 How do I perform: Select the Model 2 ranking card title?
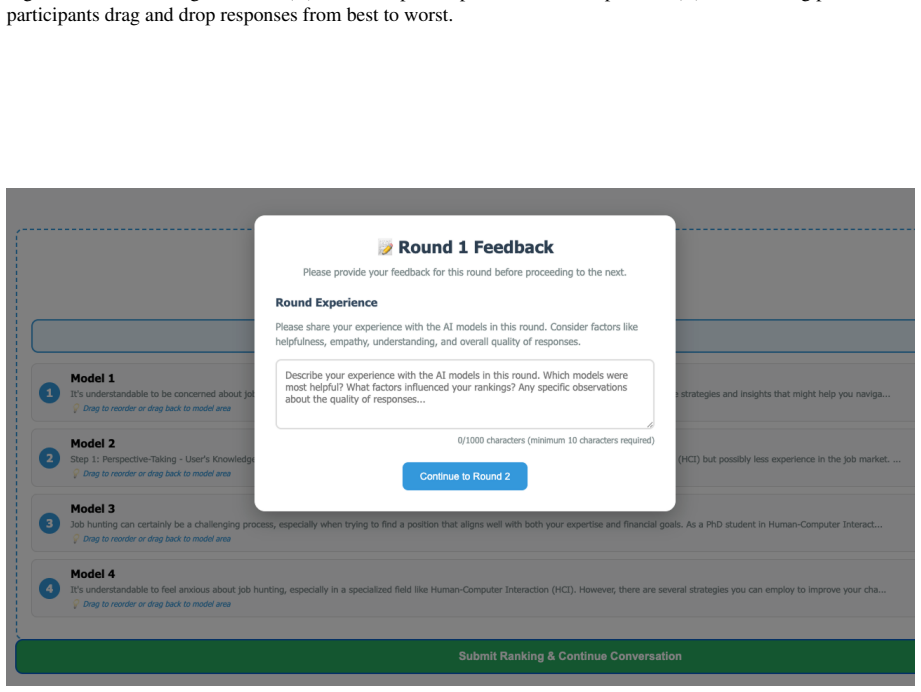point(93,444)
